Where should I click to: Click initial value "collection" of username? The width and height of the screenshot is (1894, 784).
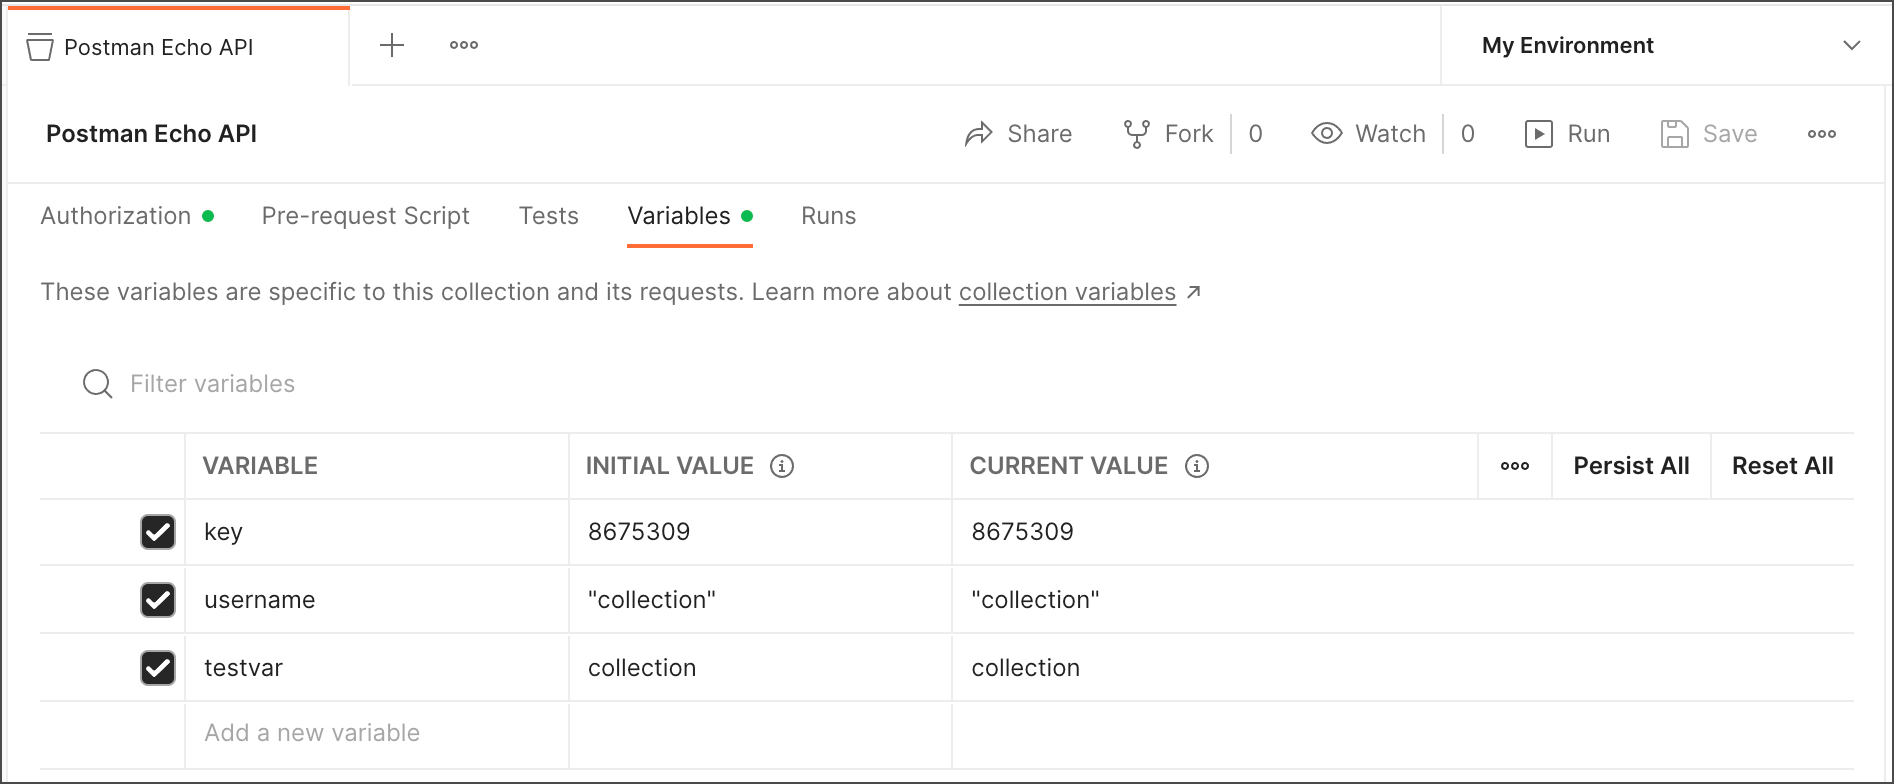tap(652, 600)
